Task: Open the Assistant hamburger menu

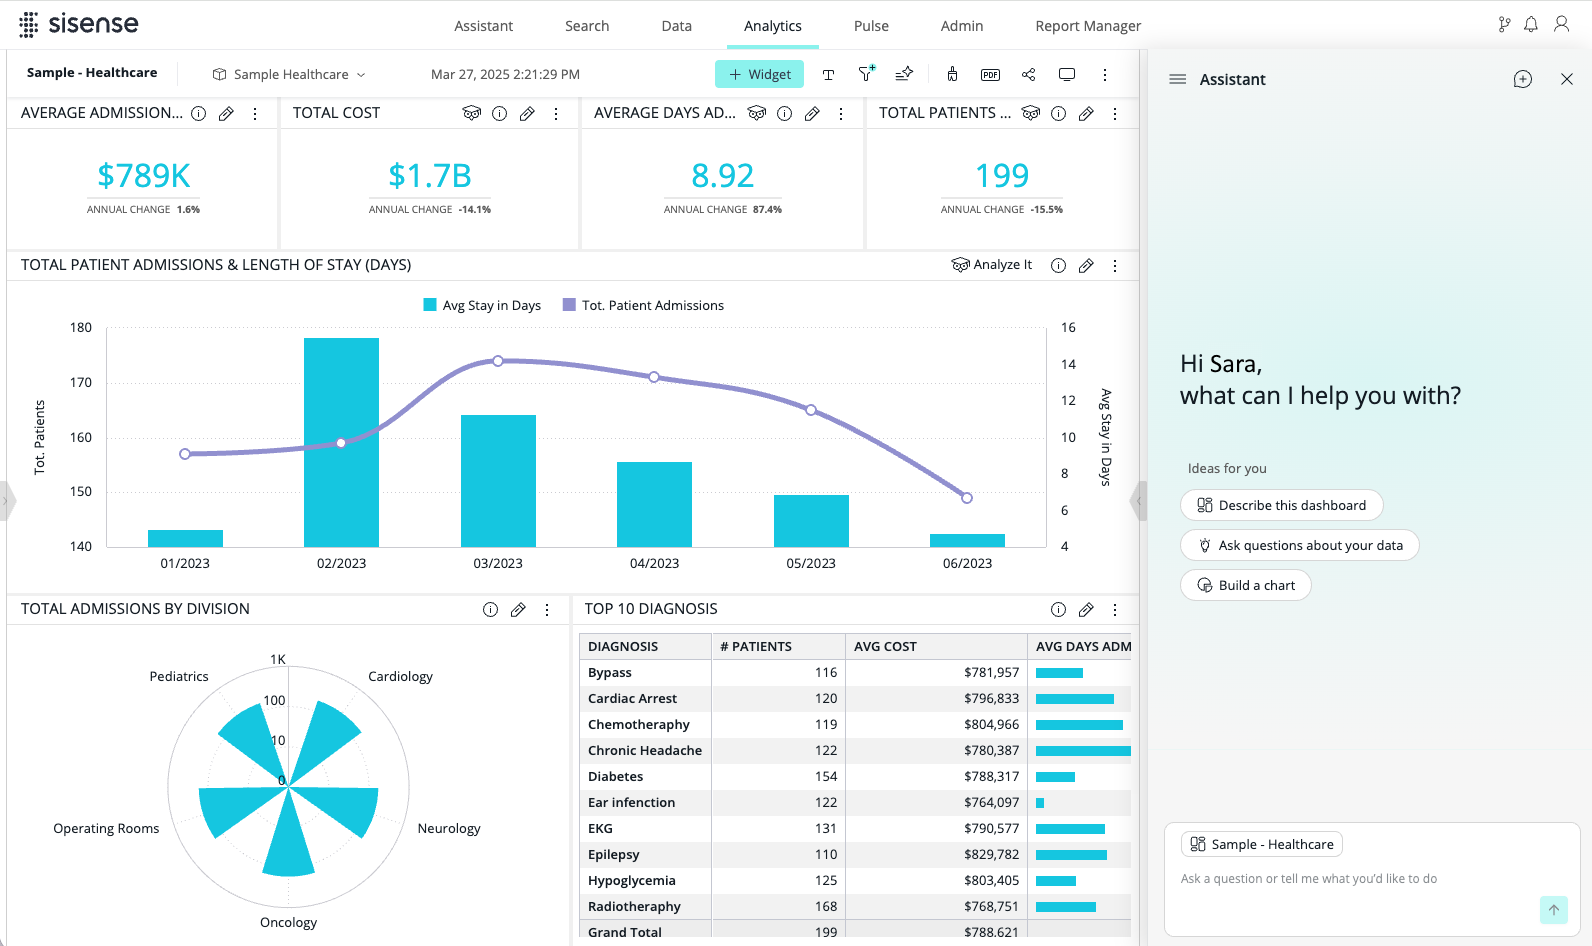Action: click(x=1178, y=79)
